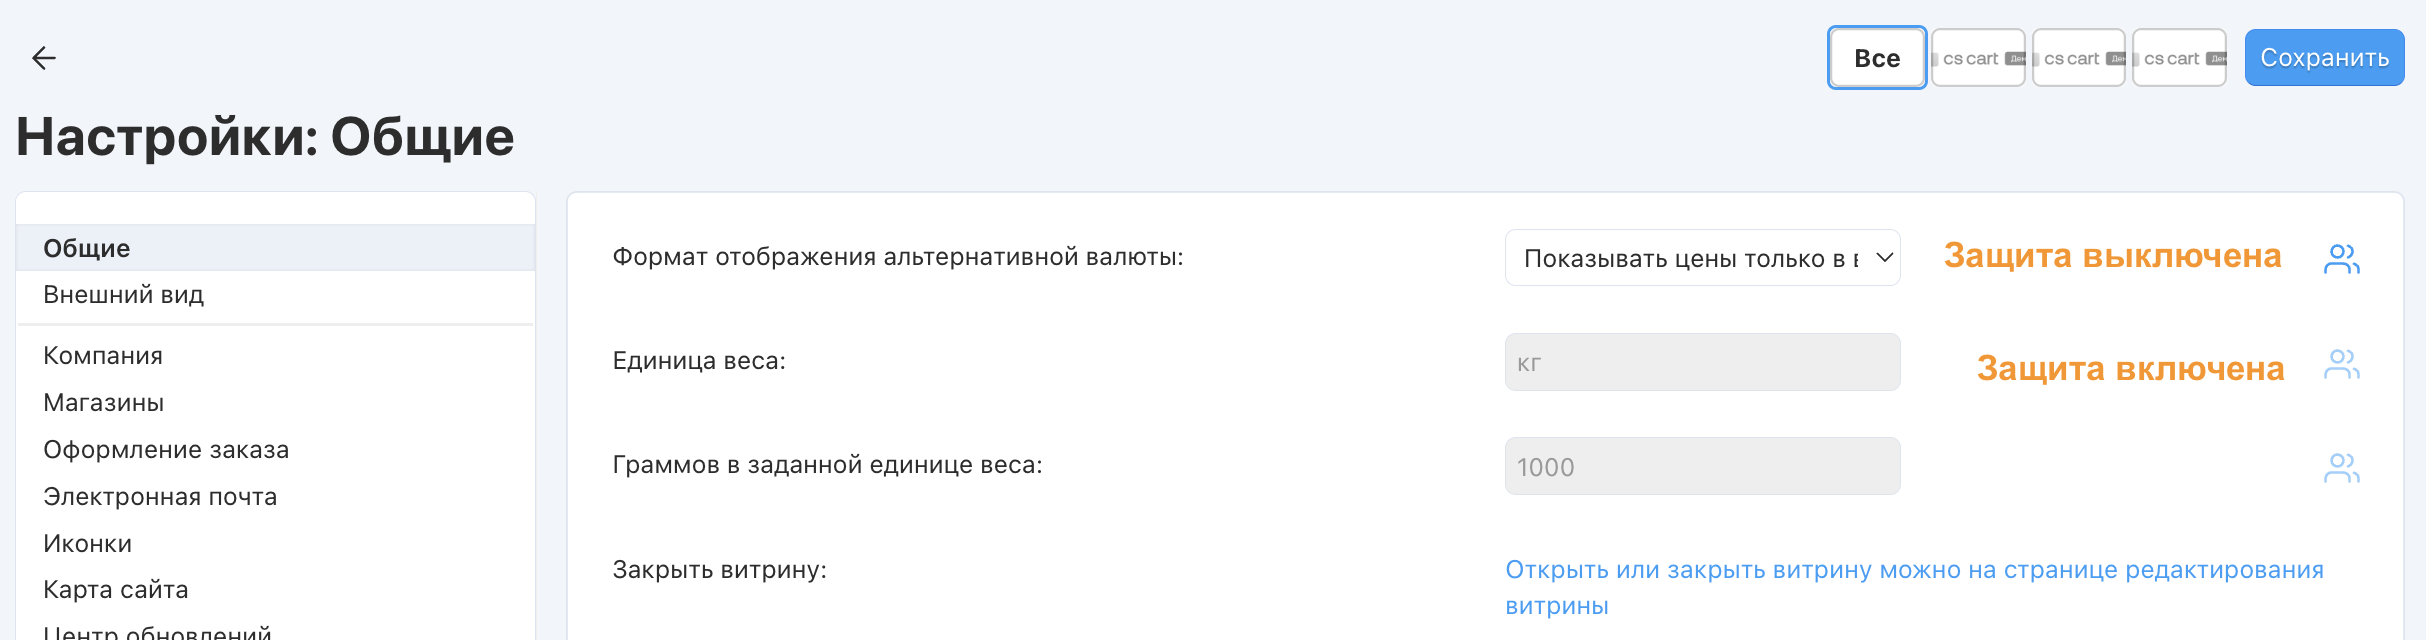Pick the cs cart storefront beside Сохранить
The height and width of the screenshot is (640, 2426).
coord(2179,58)
